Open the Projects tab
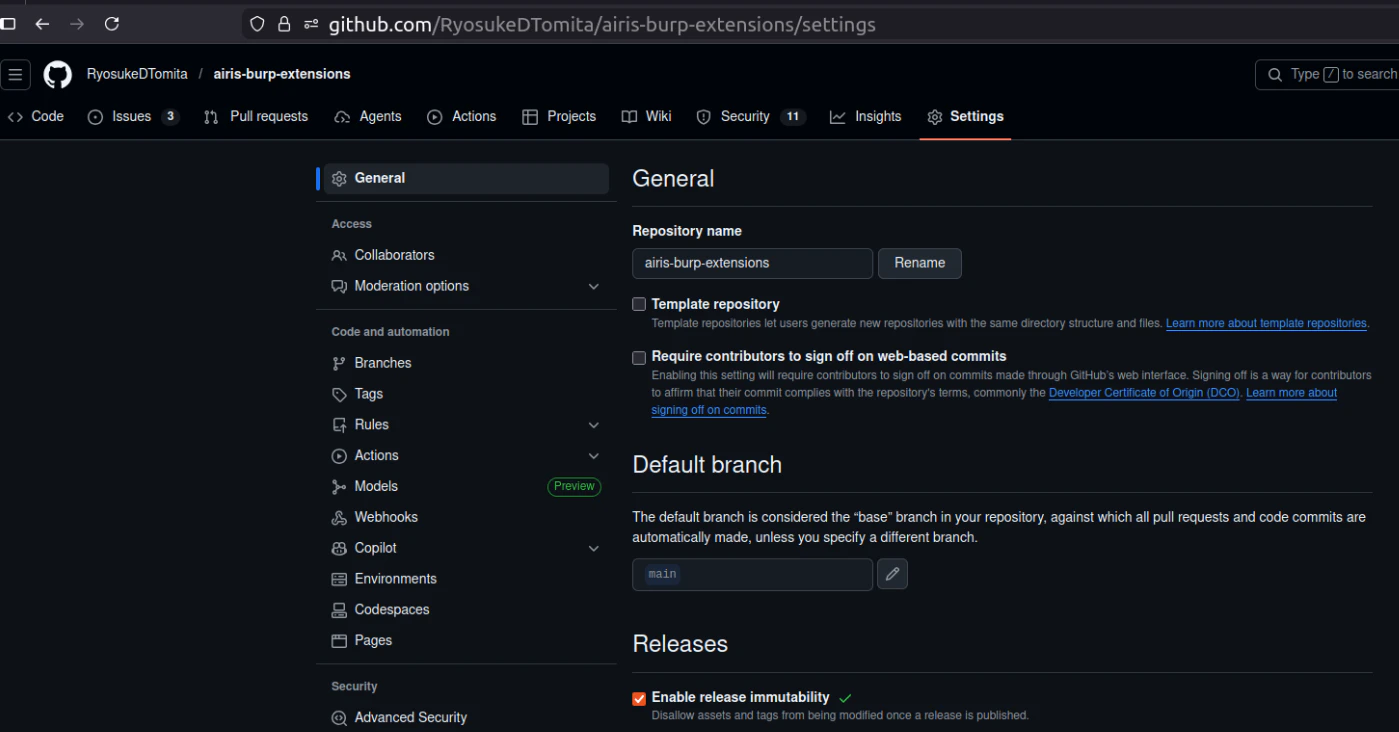The width and height of the screenshot is (1399, 732). pyautogui.click(x=559, y=117)
